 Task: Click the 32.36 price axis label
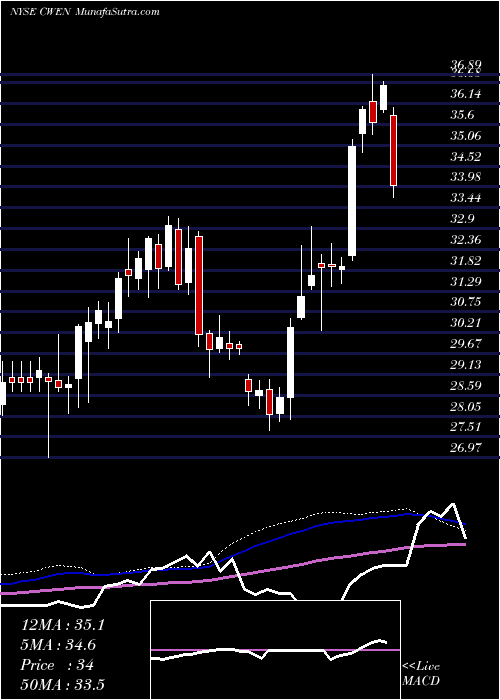[466, 240]
